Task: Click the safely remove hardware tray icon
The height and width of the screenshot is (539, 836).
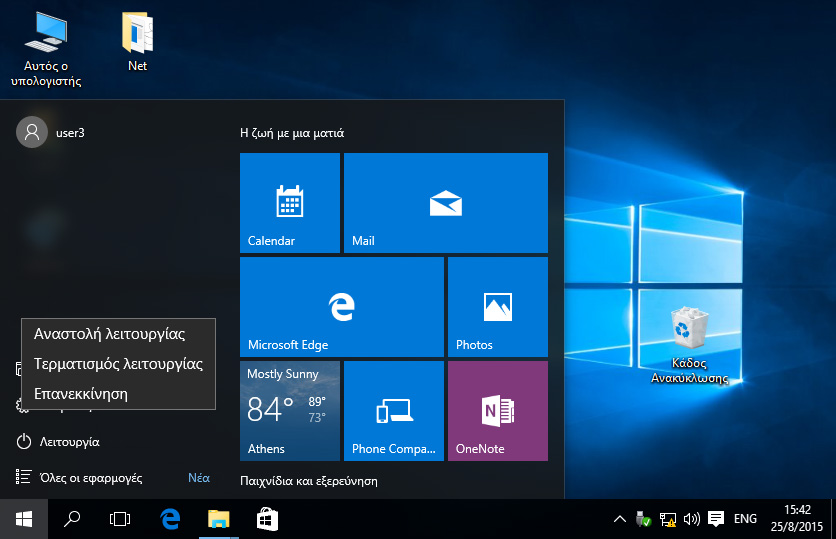Action: 643,519
